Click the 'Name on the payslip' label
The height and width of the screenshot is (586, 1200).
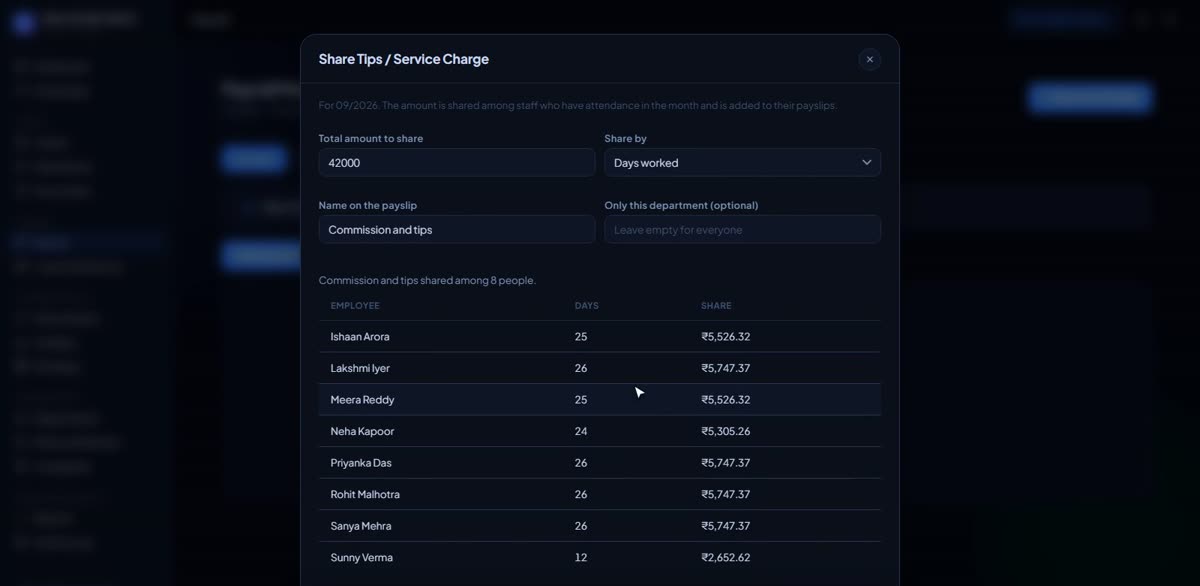[368, 205]
